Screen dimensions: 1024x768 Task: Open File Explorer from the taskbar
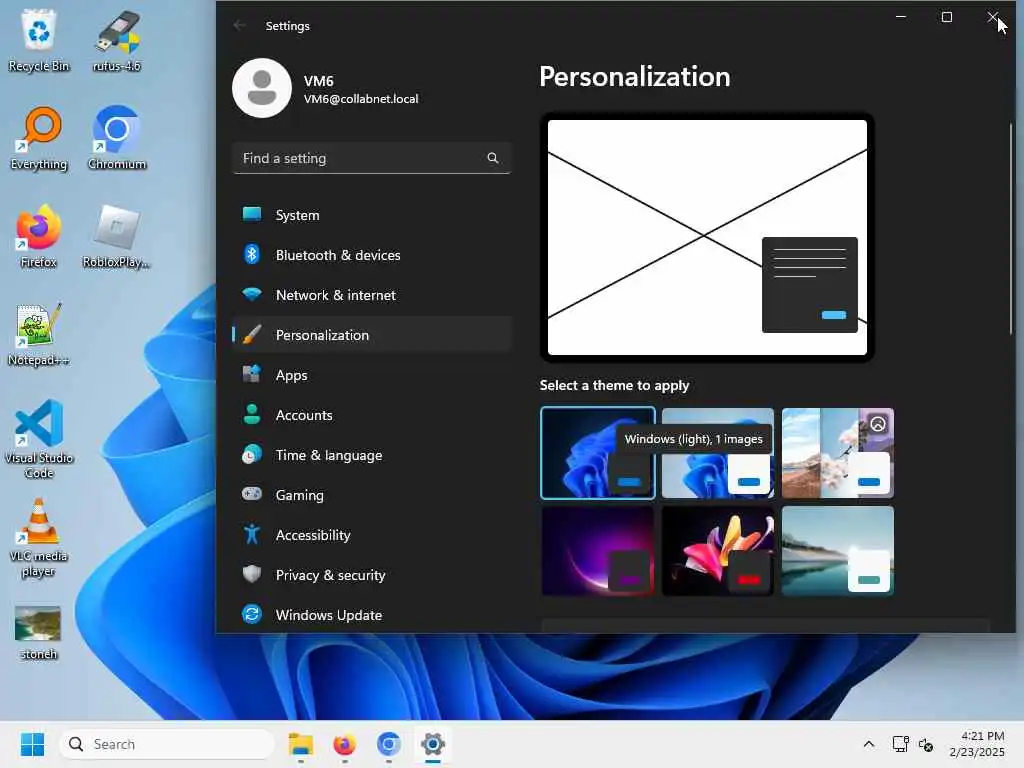click(x=301, y=744)
